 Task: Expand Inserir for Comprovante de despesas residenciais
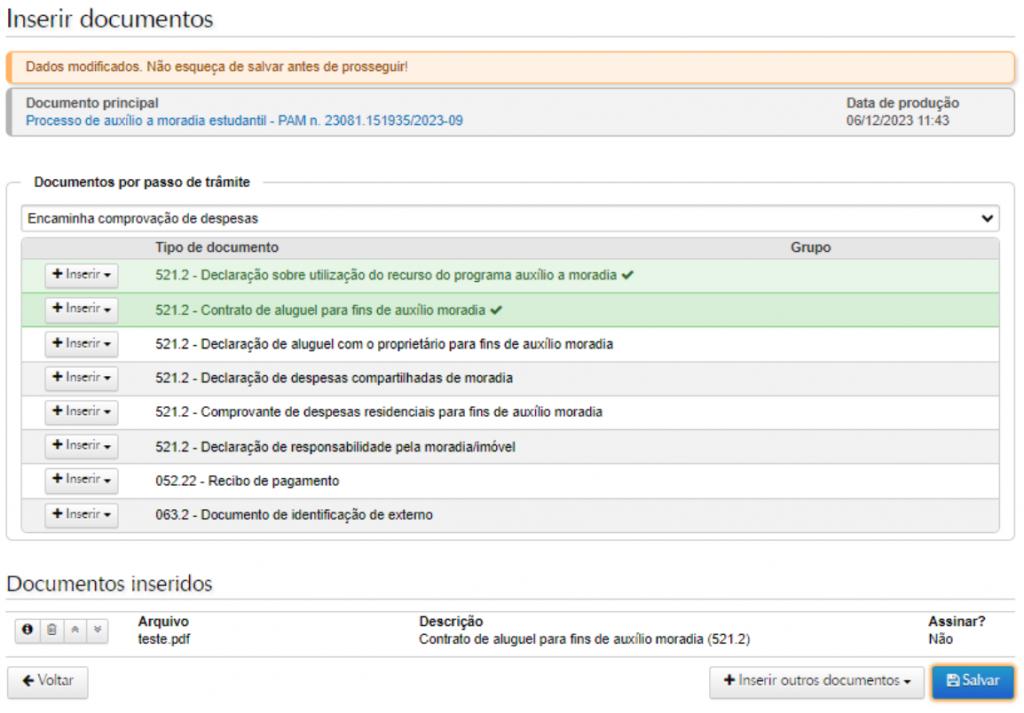click(81, 412)
